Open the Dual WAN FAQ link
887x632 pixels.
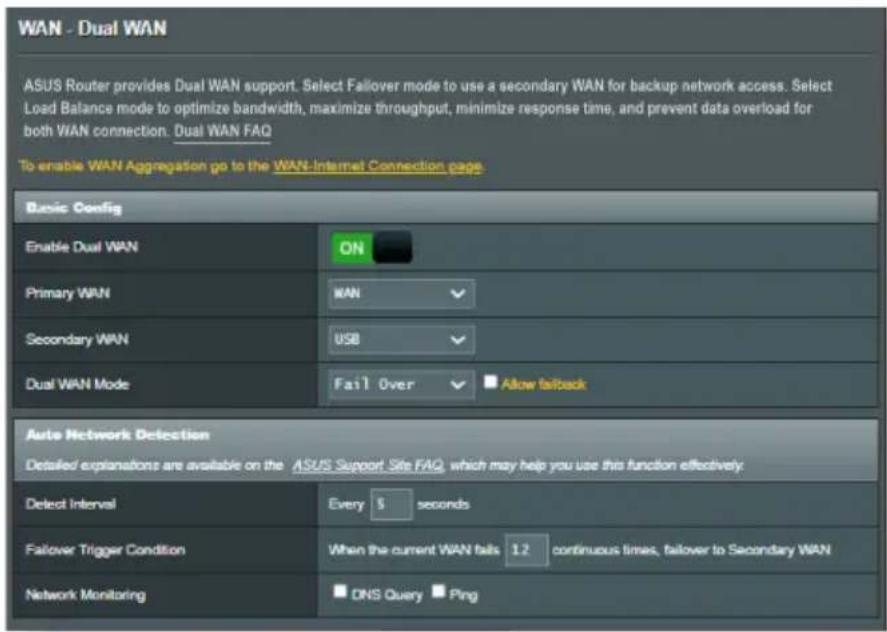222,131
